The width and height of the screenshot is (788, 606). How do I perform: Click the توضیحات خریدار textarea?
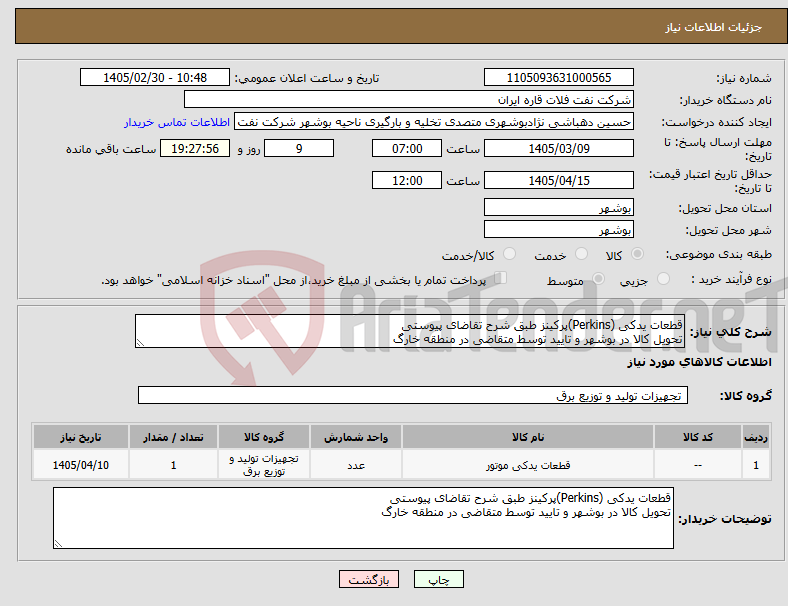pyautogui.click(x=363, y=518)
